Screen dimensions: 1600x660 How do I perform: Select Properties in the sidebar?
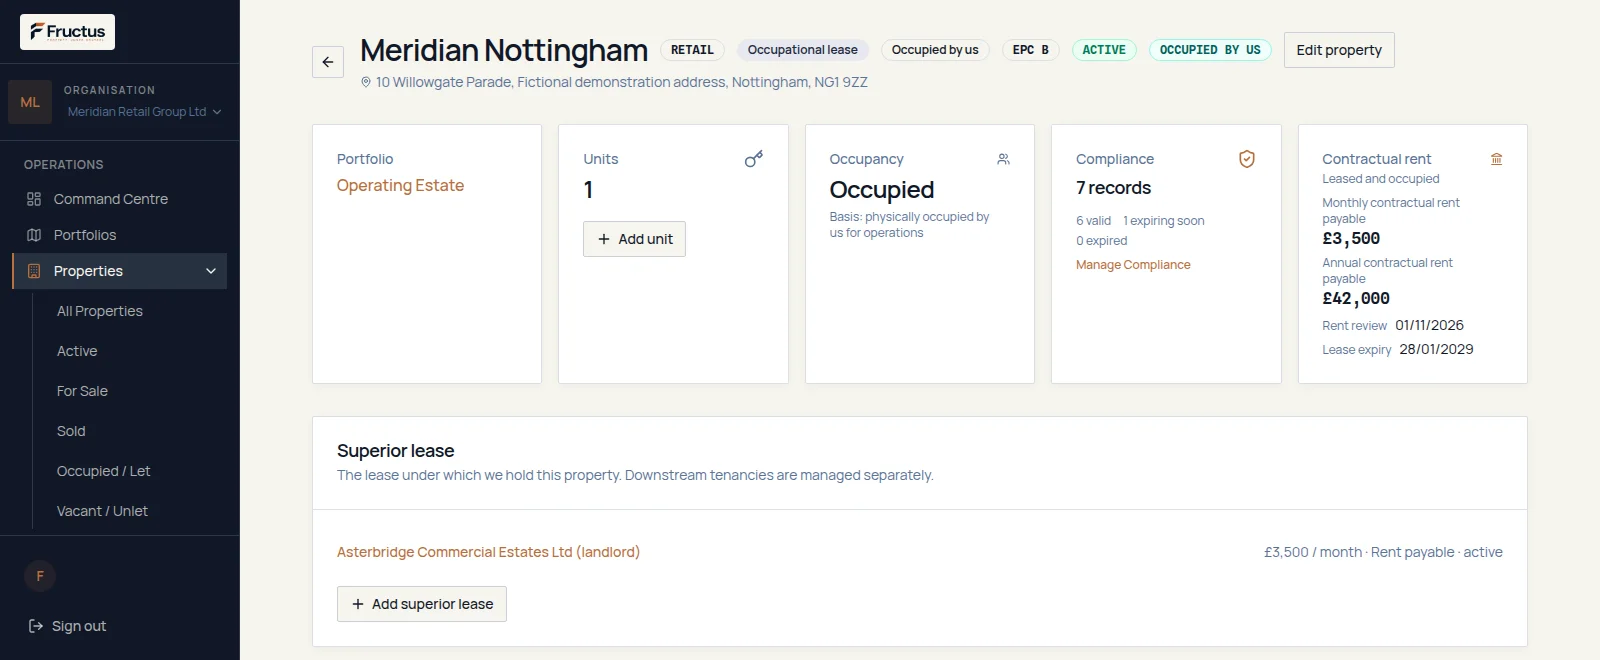coord(119,271)
